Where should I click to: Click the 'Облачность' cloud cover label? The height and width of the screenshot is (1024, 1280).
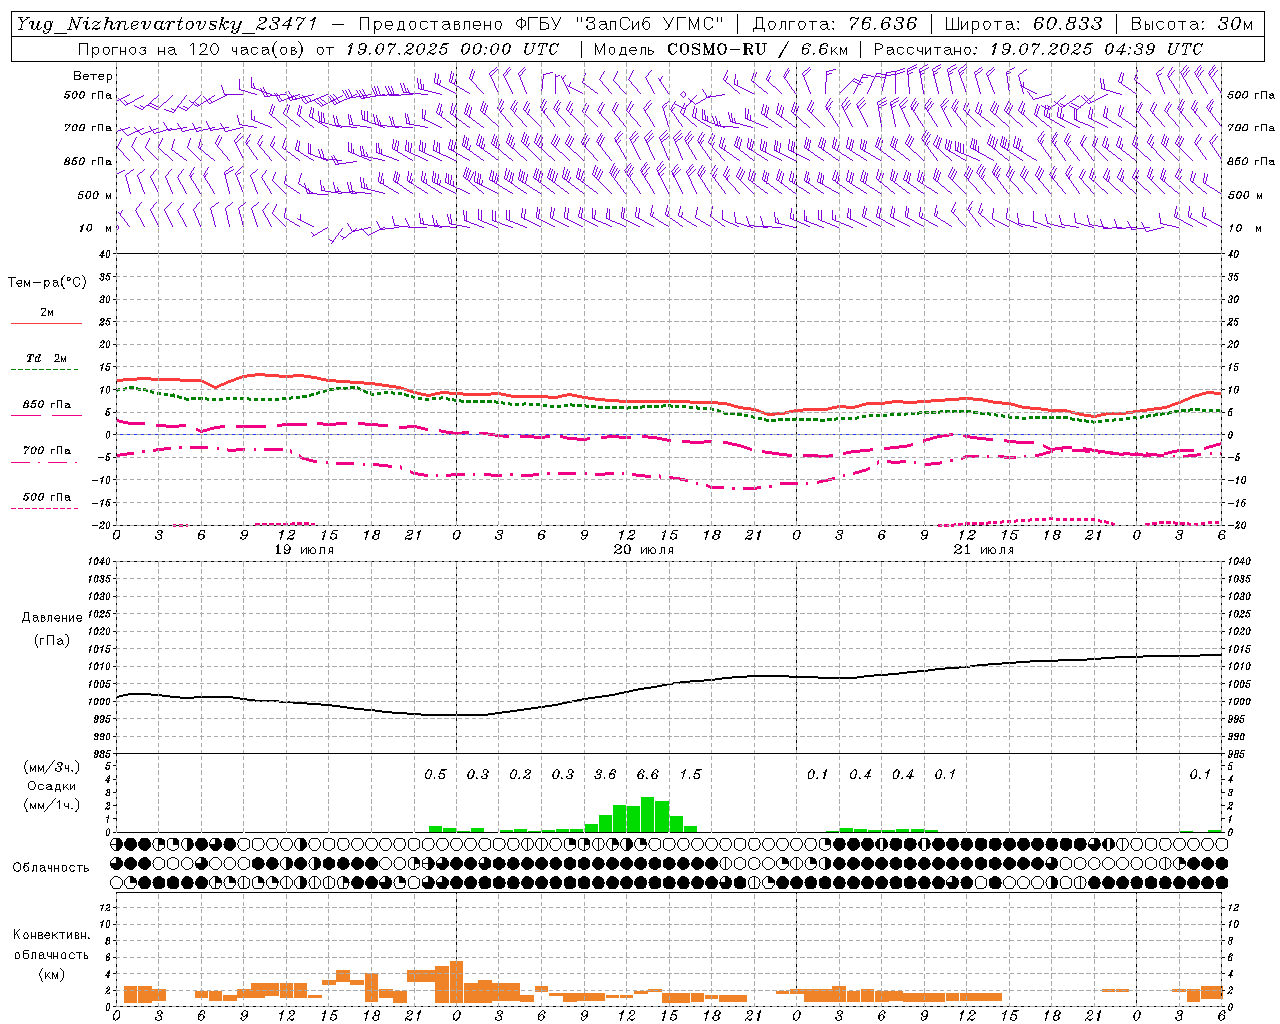[x=51, y=868]
